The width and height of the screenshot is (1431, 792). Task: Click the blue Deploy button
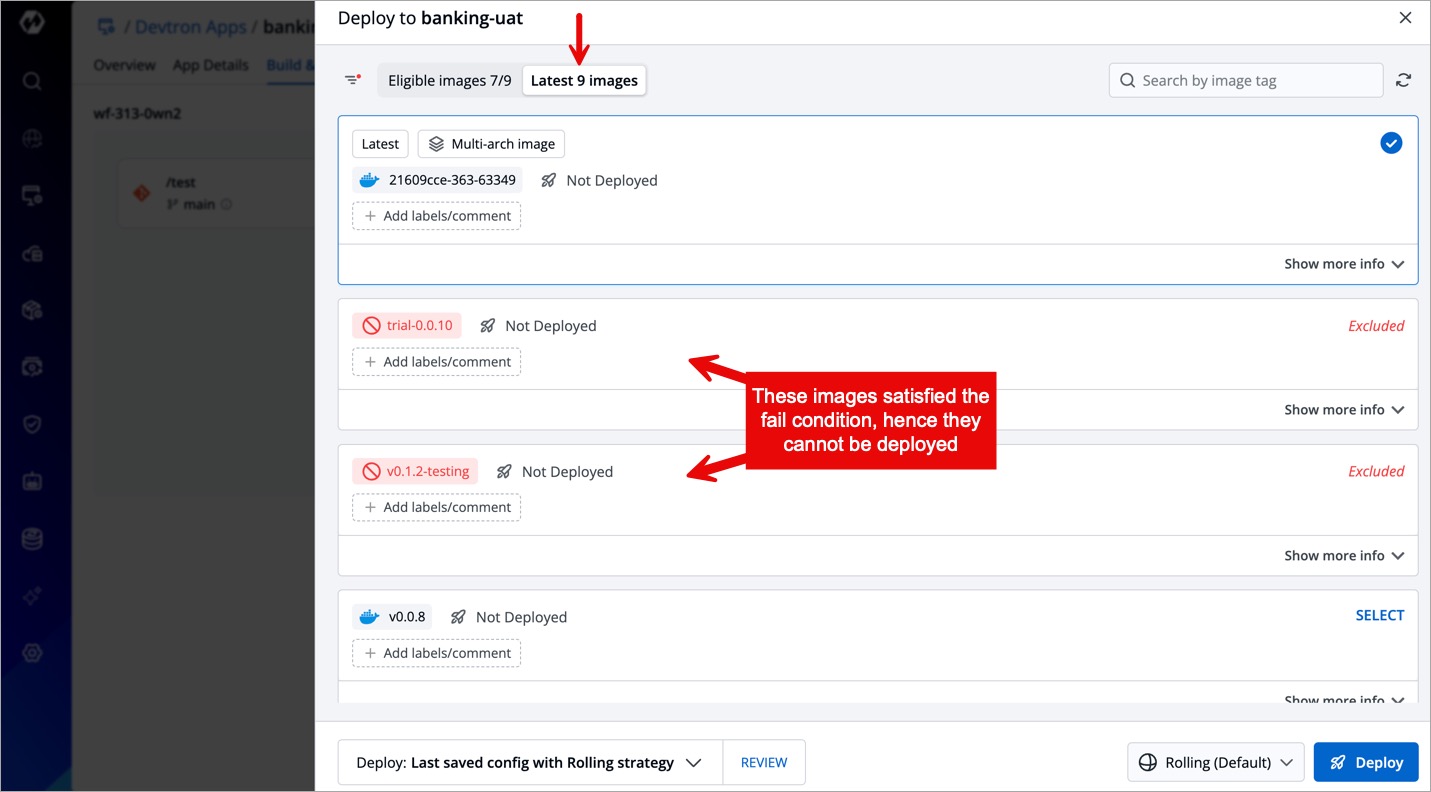[x=1366, y=762]
